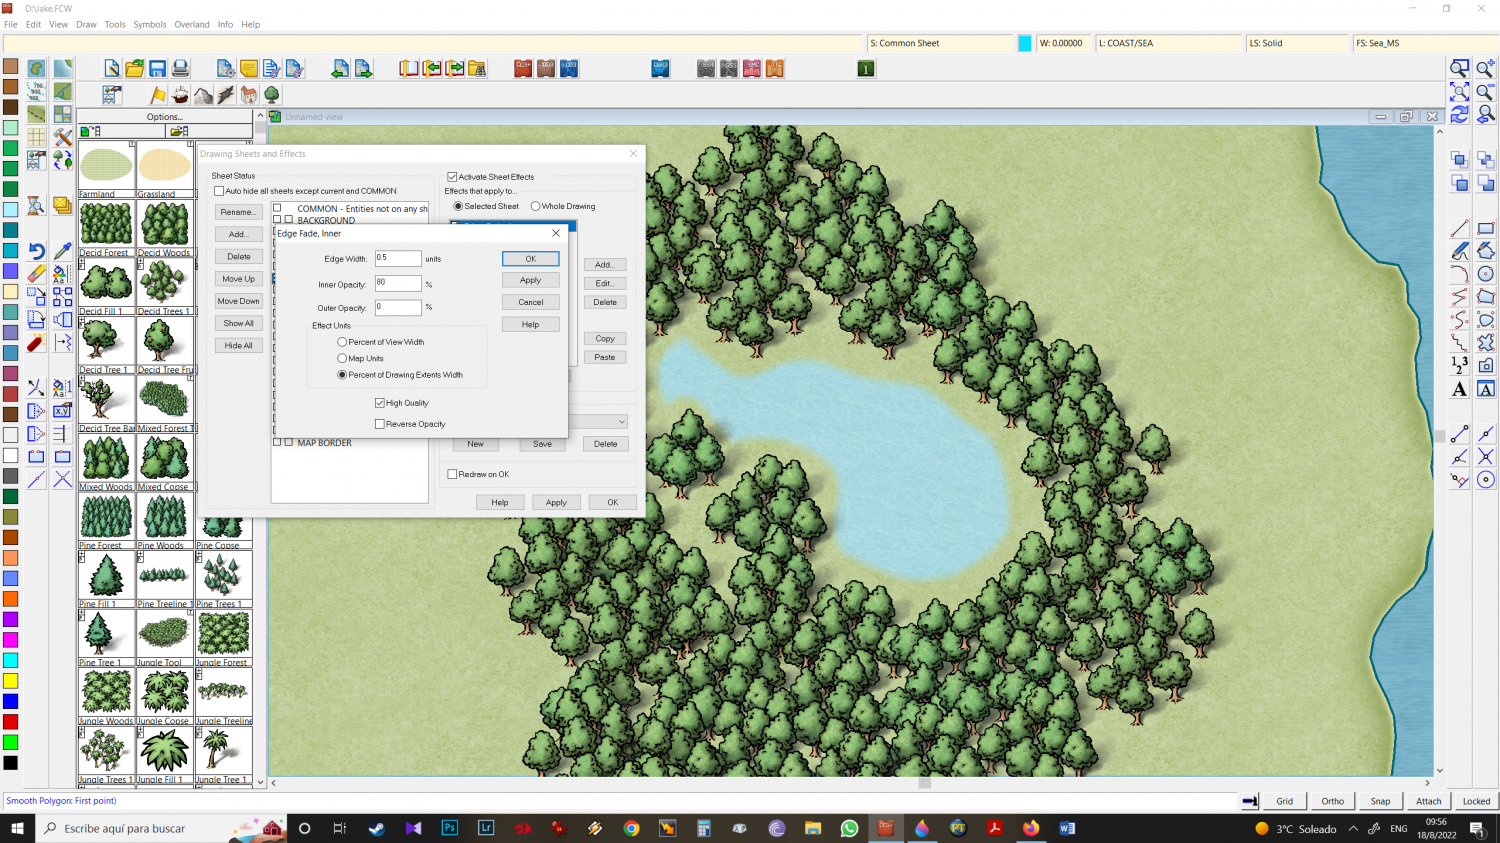Viewport: 1500px width, 843px height.
Task: Open the Options... catalog settings button
Action: (x=165, y=117)
